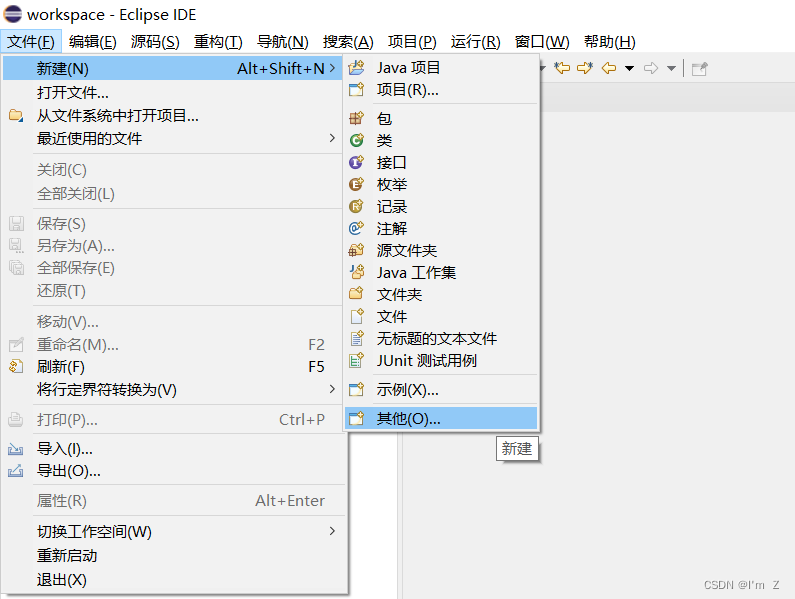
Task: Select 重新启动 to restart Eclipse
Action: coord(172,556)
